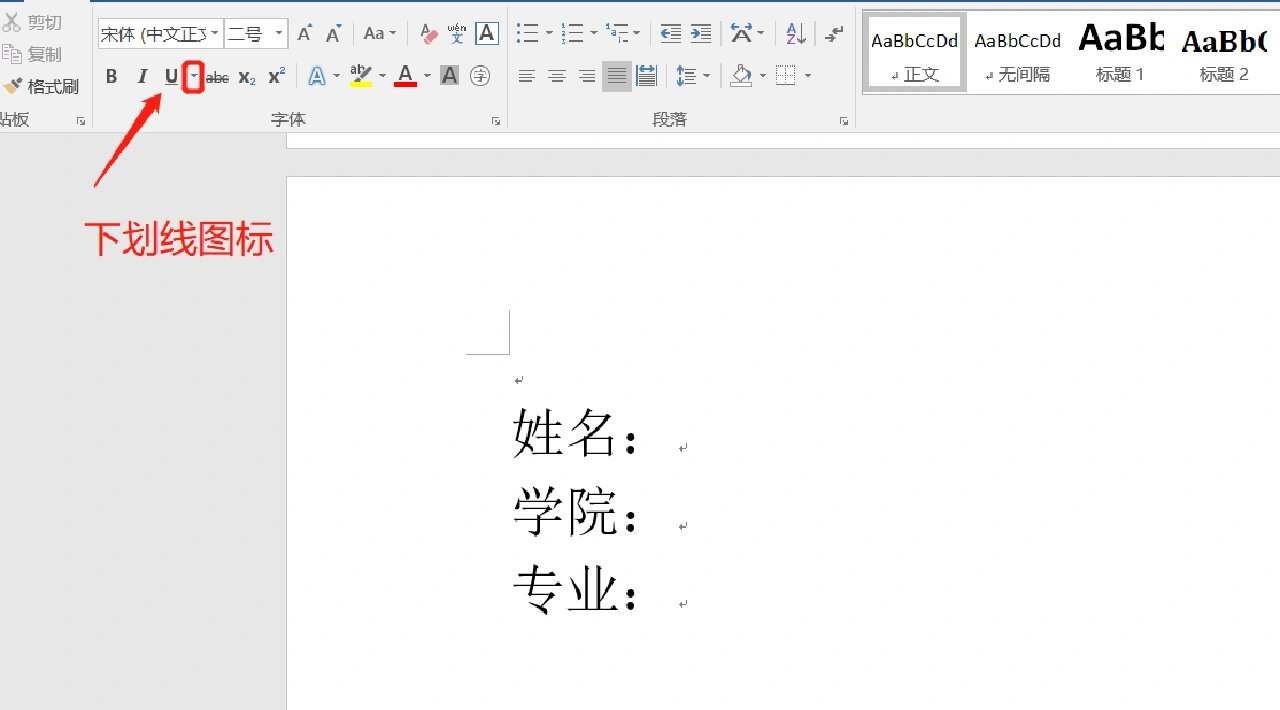
Task: Open the font size combo box 二号
Action: 256,34
